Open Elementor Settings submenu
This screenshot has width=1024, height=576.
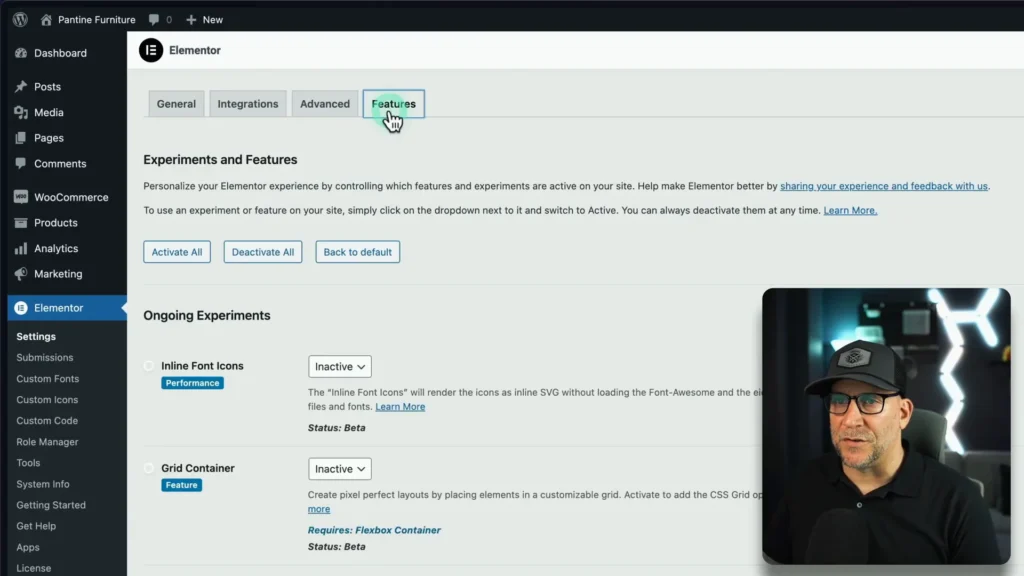tap(36, 336)
